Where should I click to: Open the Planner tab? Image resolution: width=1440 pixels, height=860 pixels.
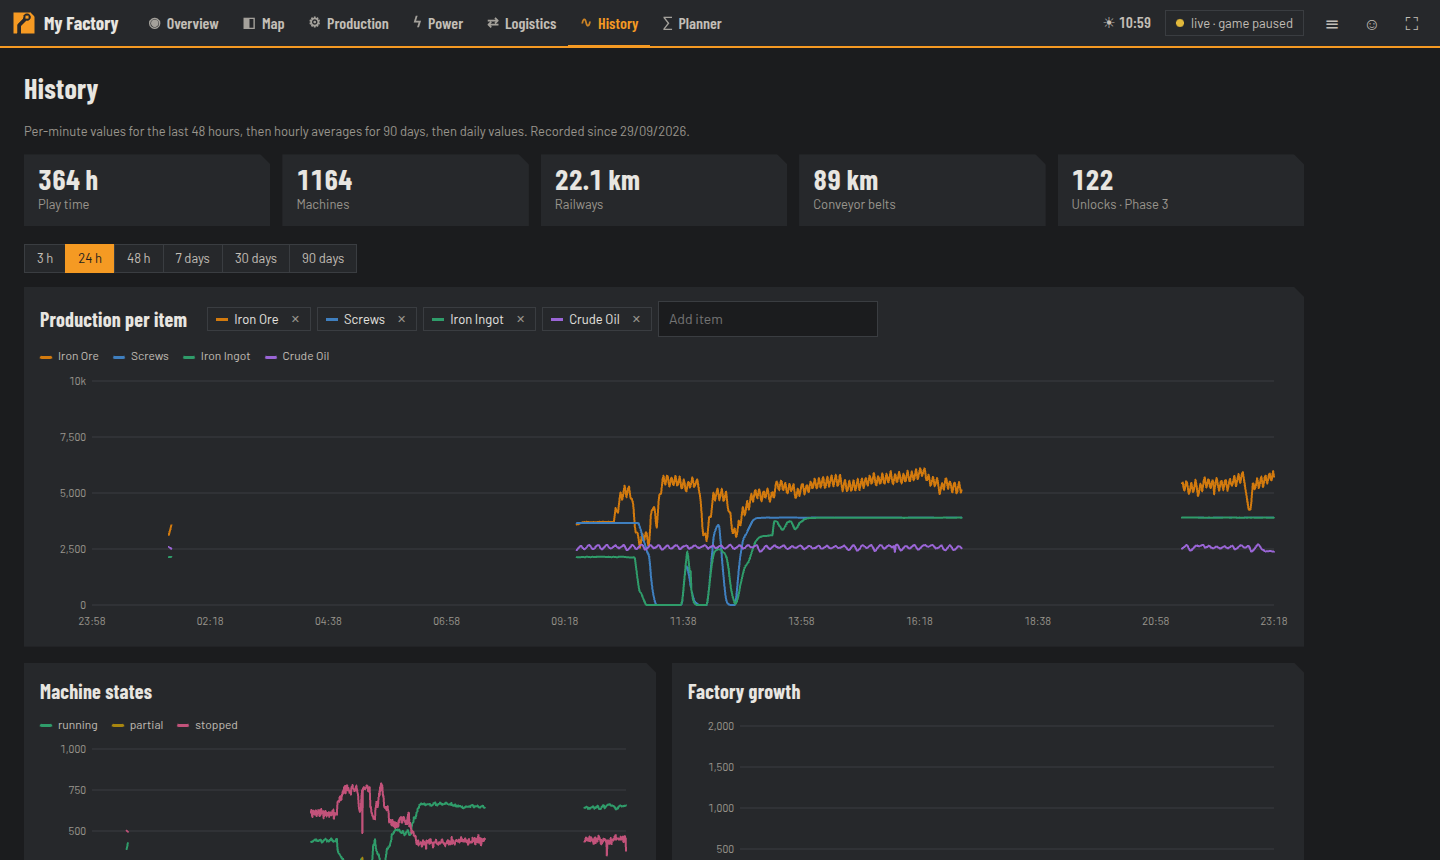coord(692,24)
